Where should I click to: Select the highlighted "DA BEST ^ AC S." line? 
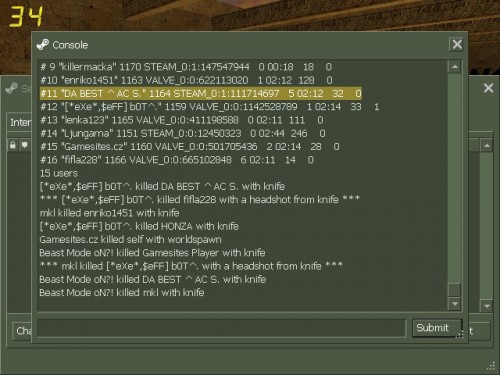(201, 94)
